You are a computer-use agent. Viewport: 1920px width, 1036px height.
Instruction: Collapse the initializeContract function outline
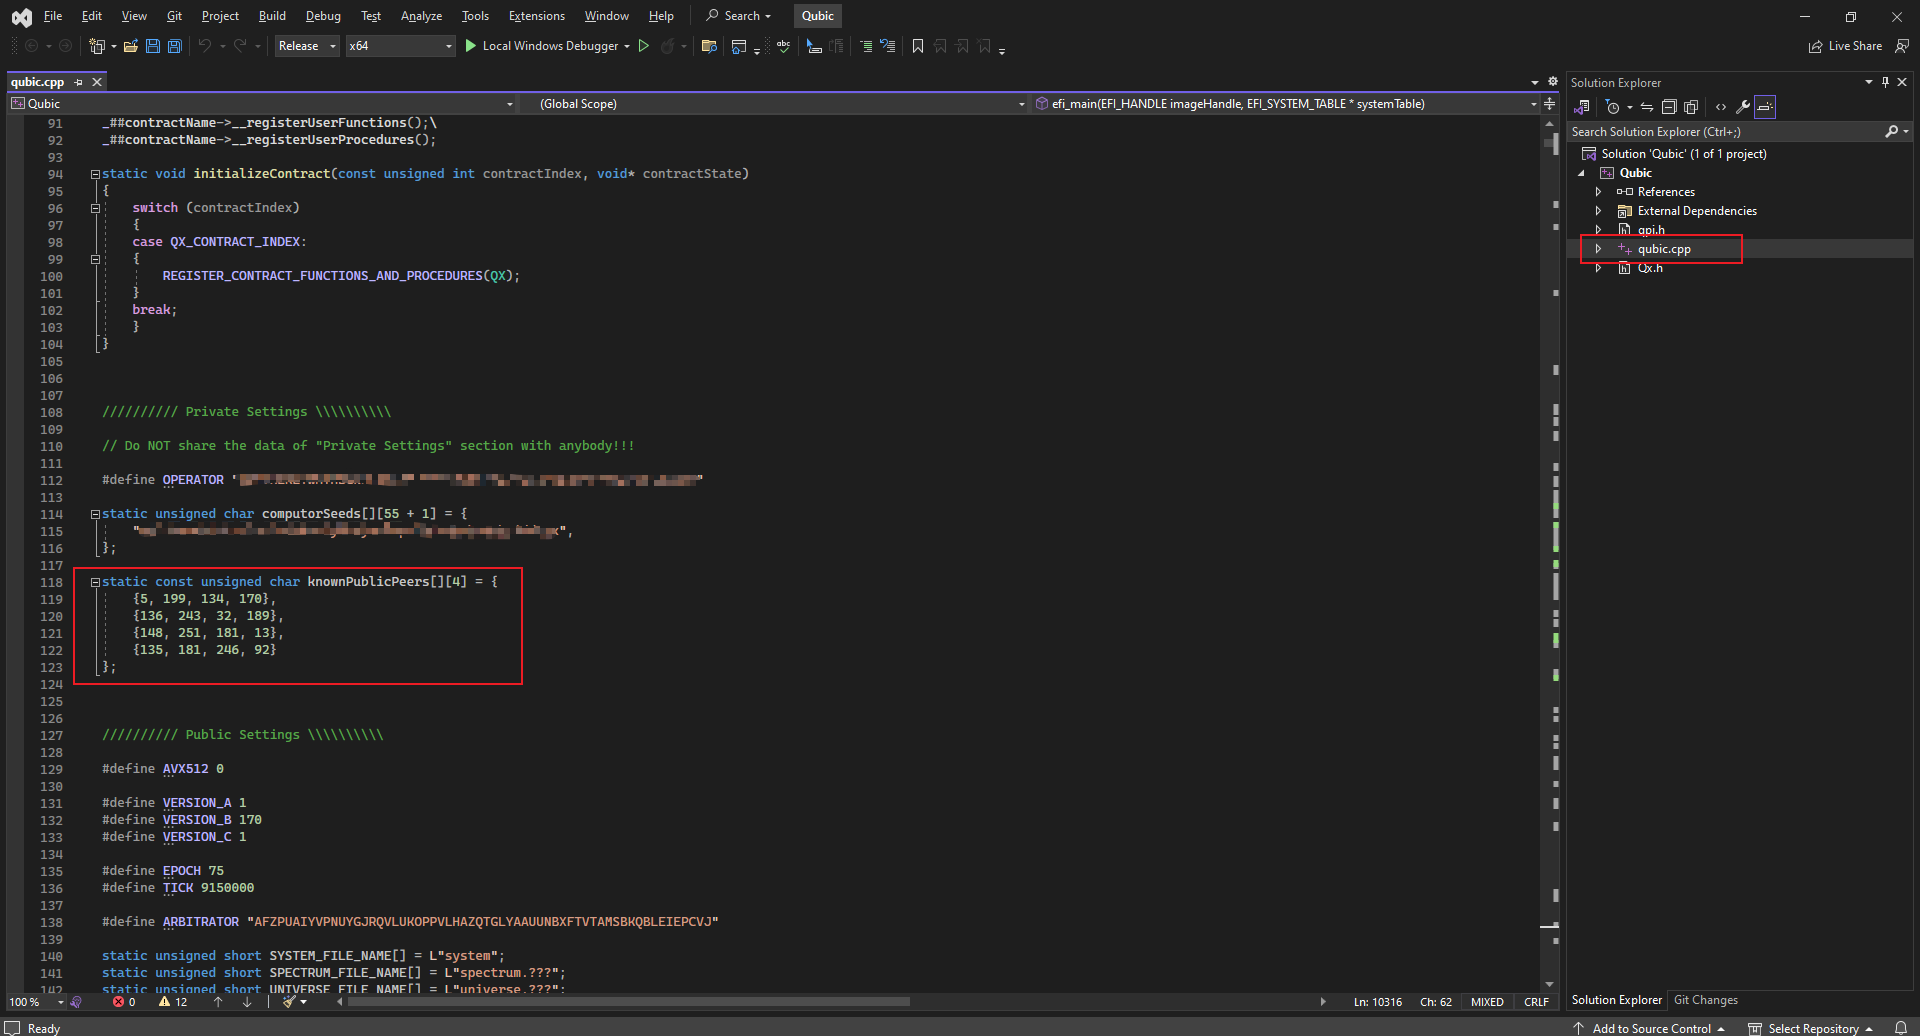[x=95, y=174]
